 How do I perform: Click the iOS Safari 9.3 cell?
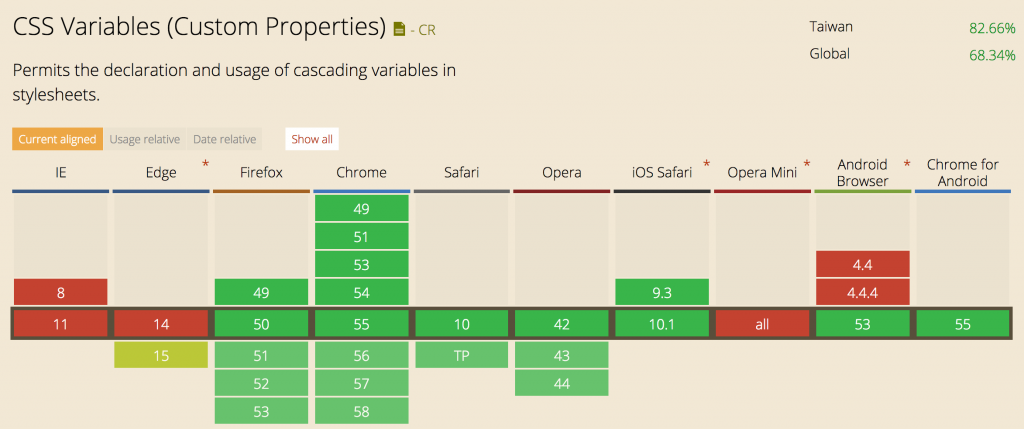click(662, 293)
